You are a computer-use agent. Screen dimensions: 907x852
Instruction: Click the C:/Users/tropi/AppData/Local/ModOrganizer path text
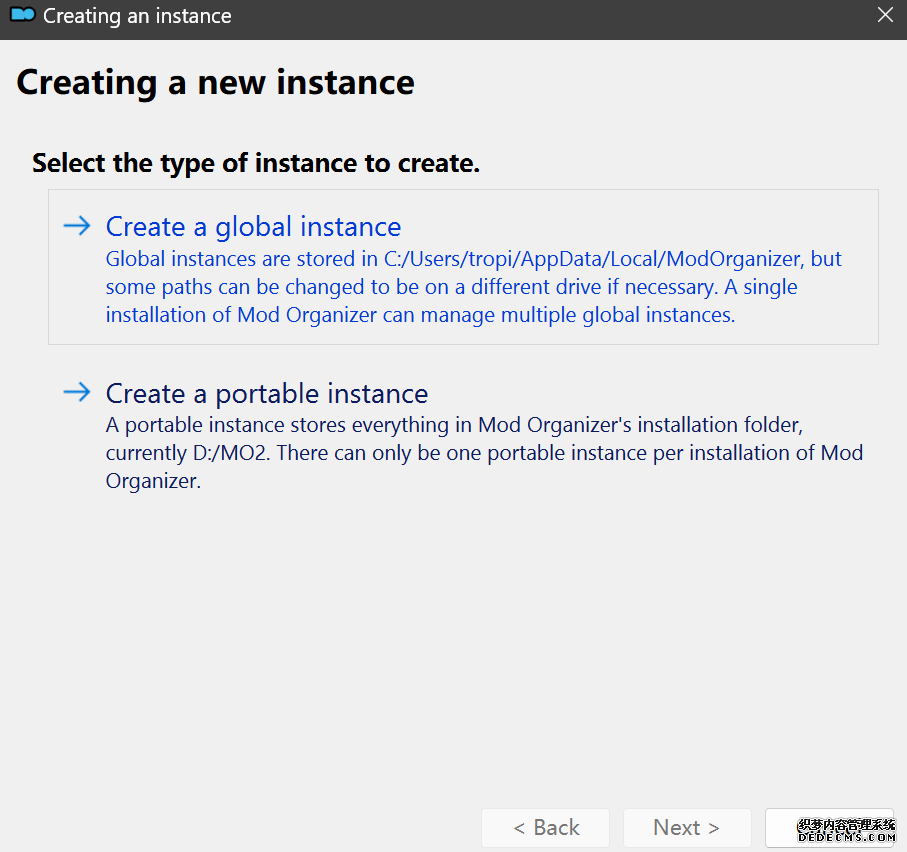594,259
